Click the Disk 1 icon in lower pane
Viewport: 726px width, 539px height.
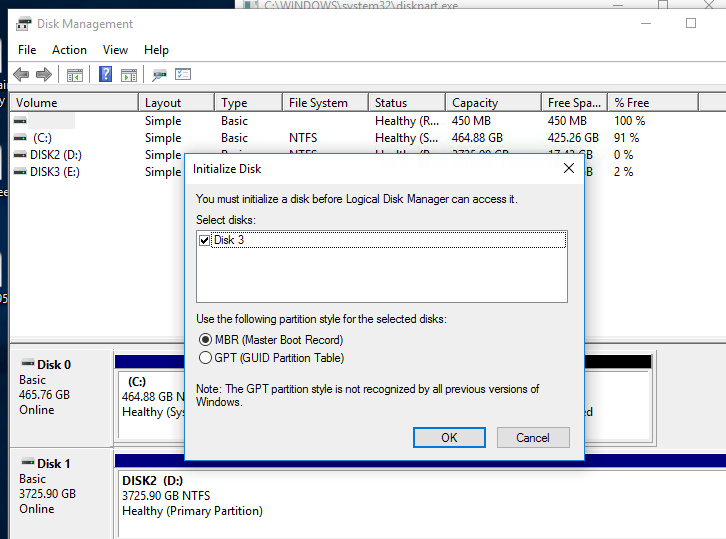pyautogui.click(x=28, y=462)
